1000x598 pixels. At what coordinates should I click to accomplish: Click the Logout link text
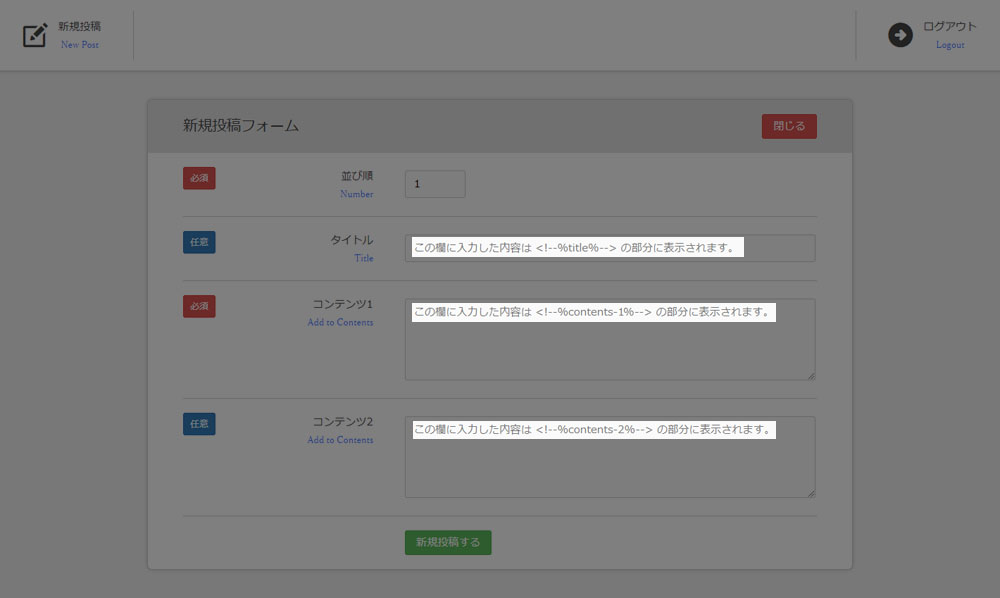point(950,45)
